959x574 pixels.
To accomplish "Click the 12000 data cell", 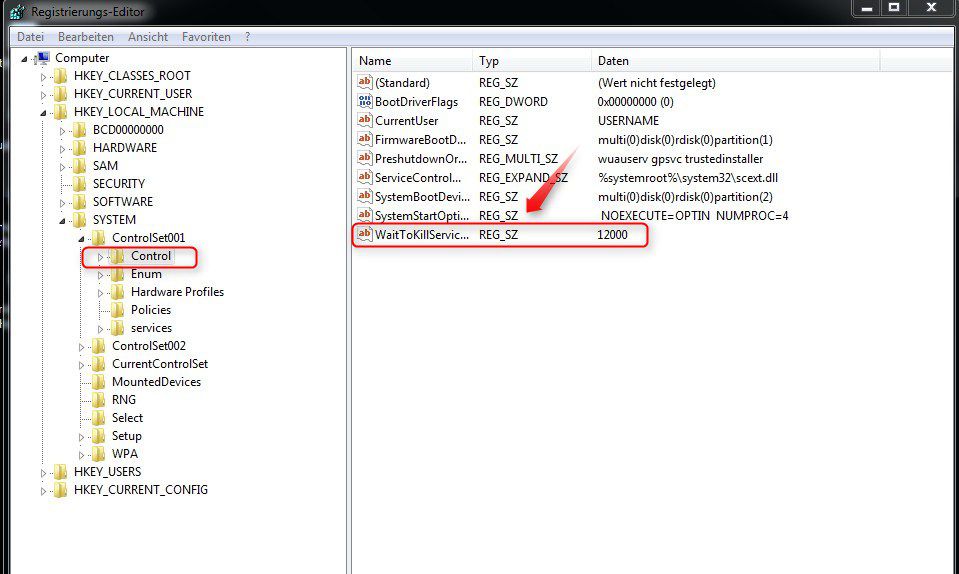I will point(612,234).
